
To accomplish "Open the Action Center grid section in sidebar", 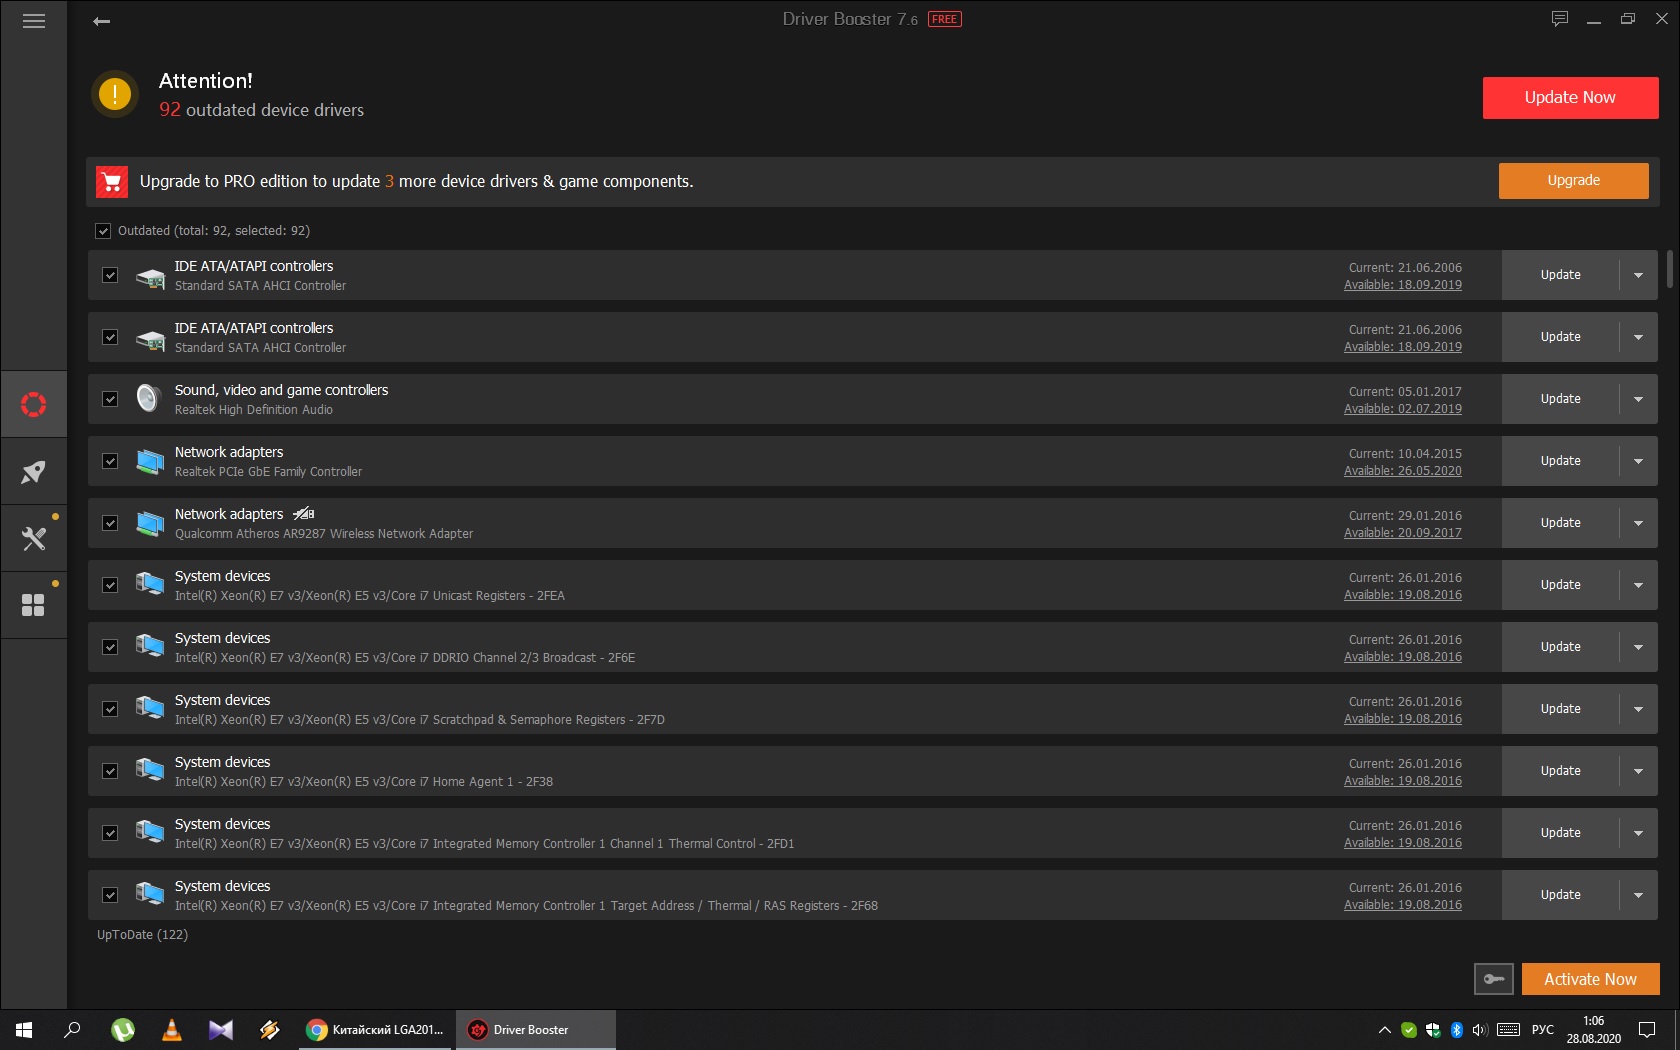I will [x=34, y=605].
